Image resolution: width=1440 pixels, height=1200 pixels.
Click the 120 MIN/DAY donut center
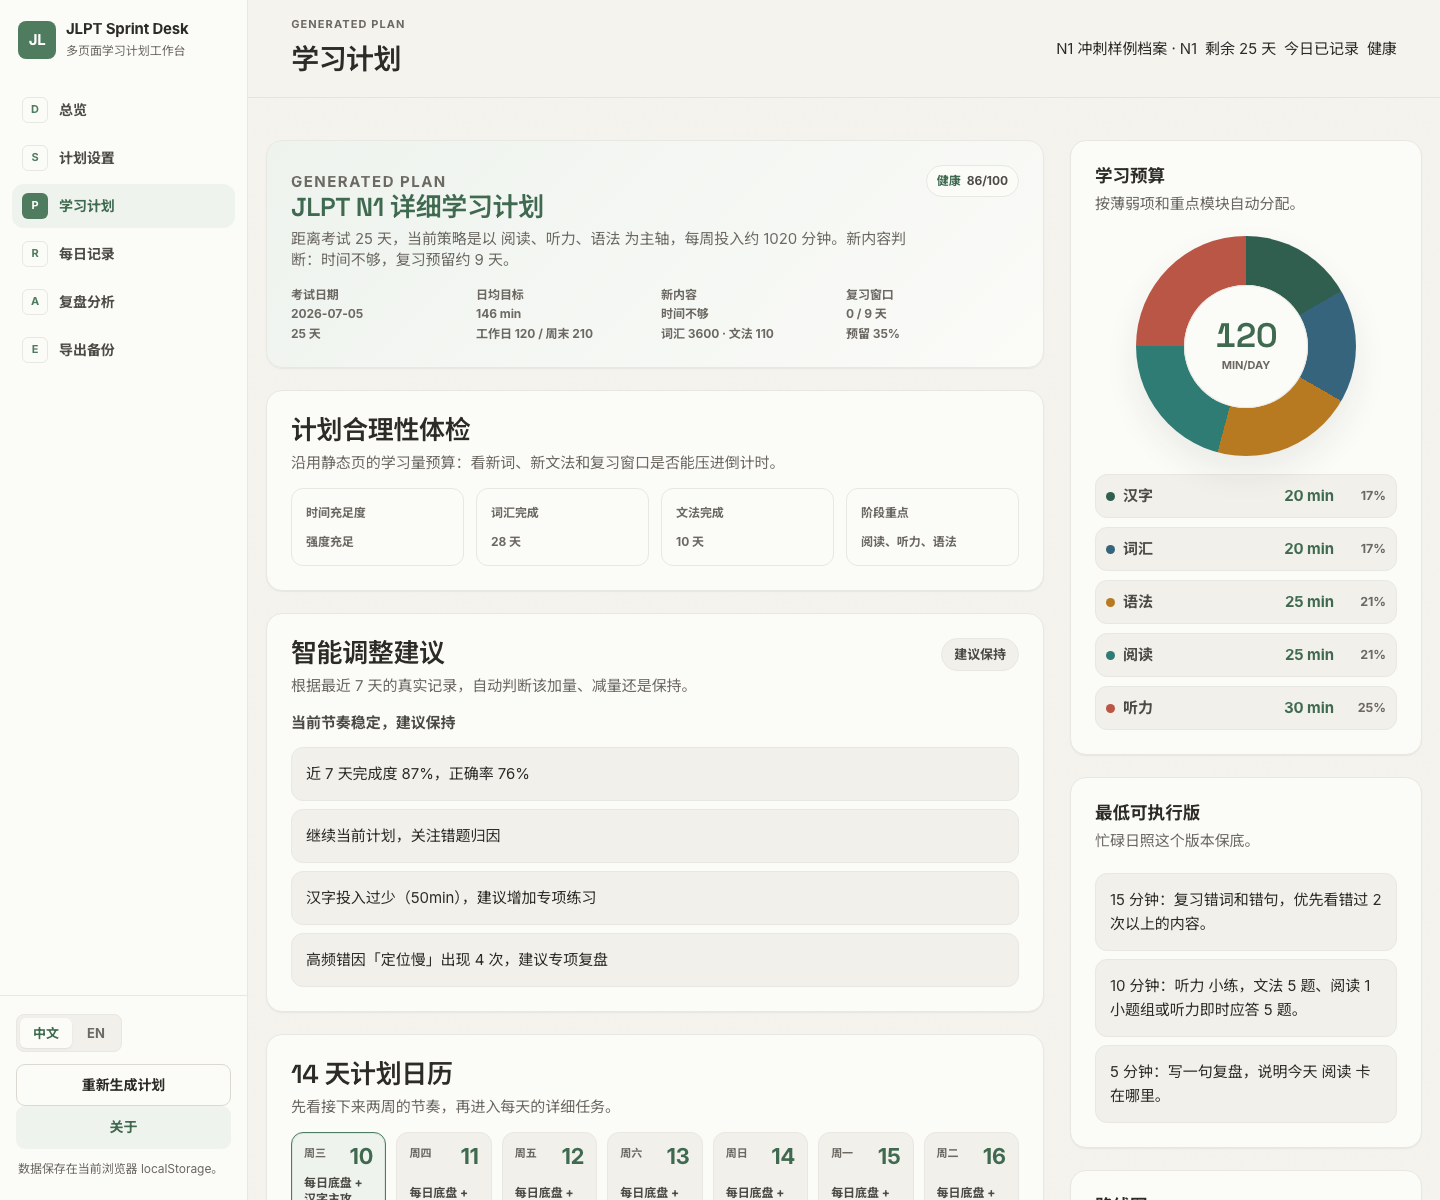pyautogui.click(x=1246, y=346)
